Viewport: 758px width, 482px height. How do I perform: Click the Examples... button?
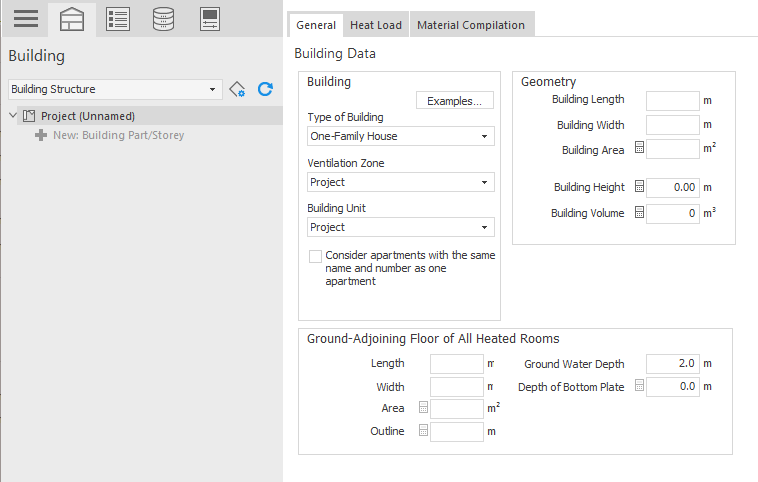(455, 101)
